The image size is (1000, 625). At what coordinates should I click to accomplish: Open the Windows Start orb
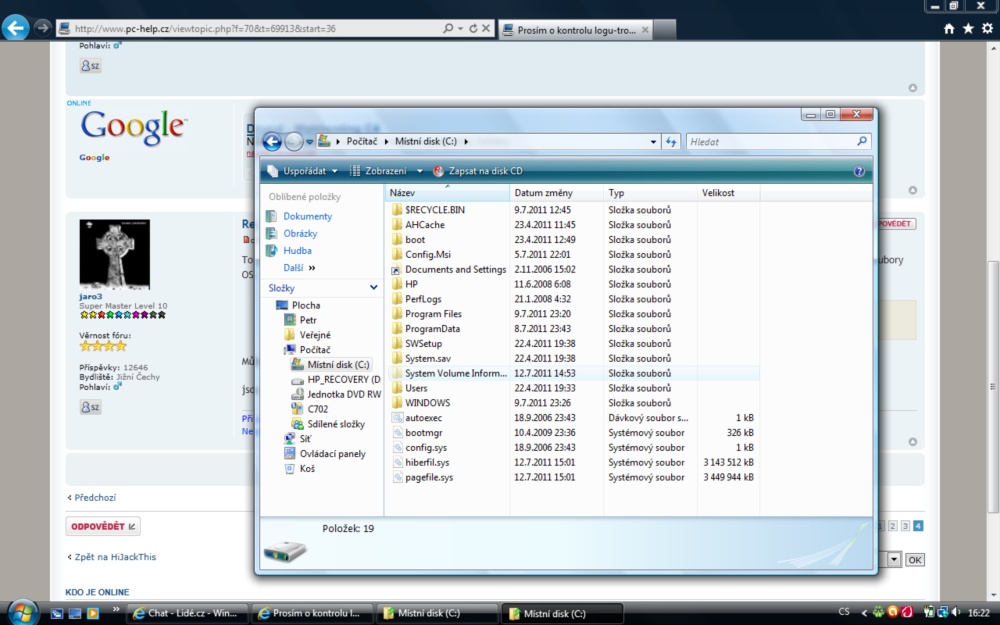tap(23, 612)
